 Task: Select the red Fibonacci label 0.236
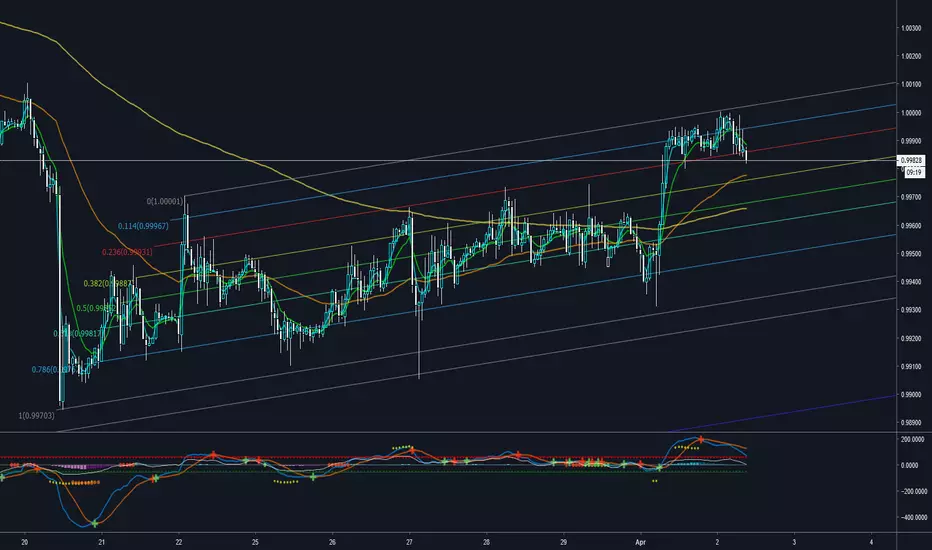(x=127, y=252)
